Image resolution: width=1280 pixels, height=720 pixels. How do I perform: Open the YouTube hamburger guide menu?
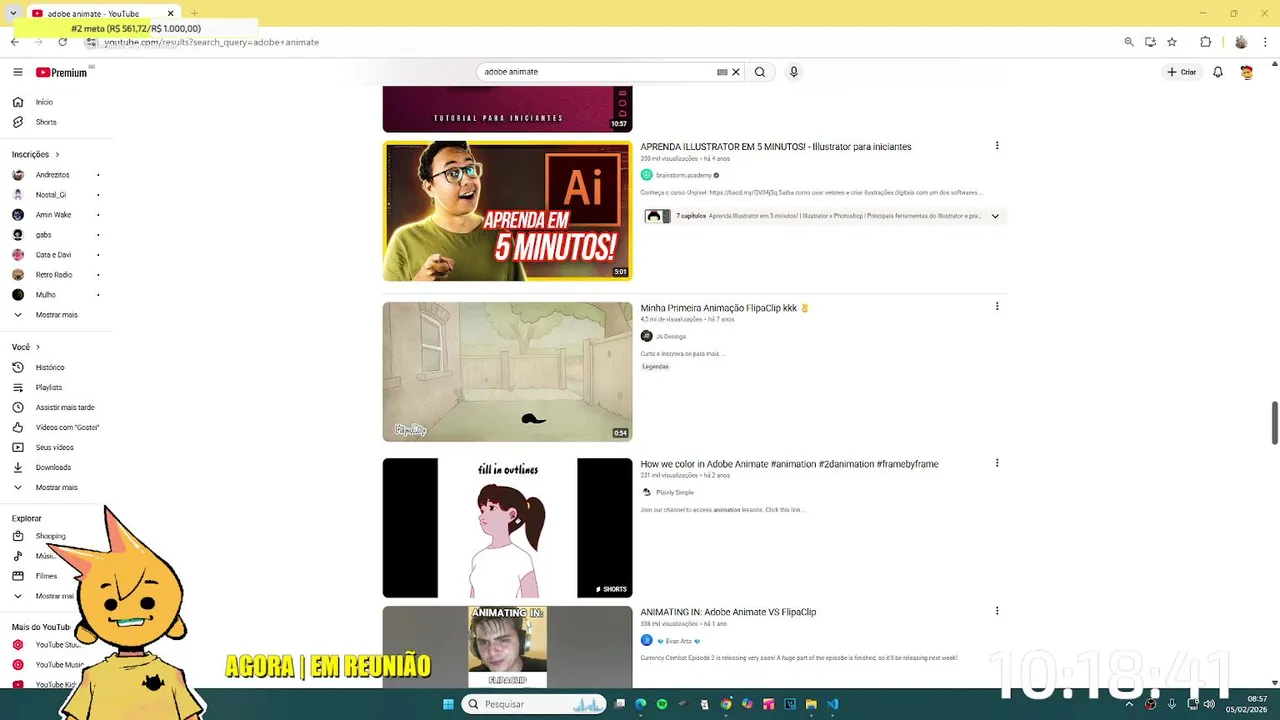click(17, 72)
